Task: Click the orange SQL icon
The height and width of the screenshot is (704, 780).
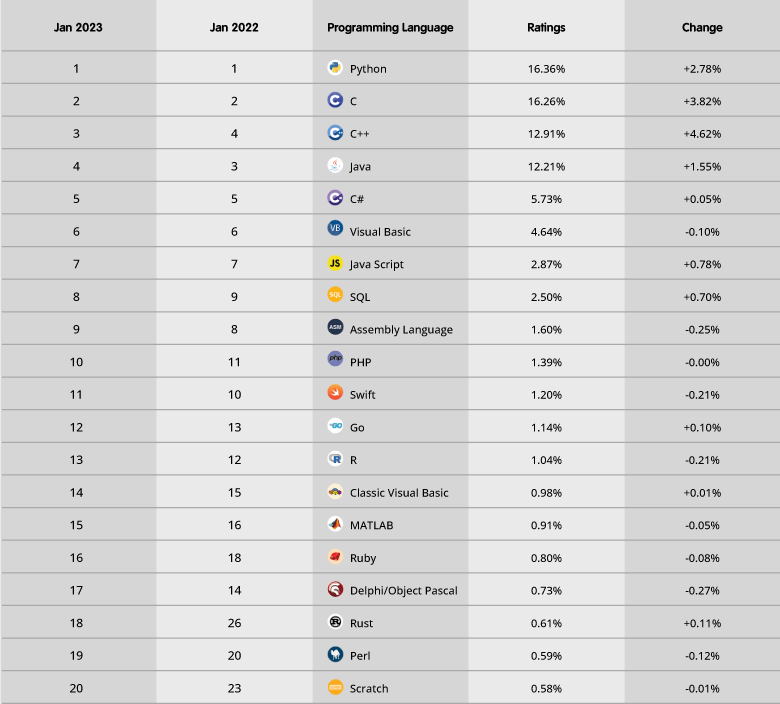Action: coord(335,296)
